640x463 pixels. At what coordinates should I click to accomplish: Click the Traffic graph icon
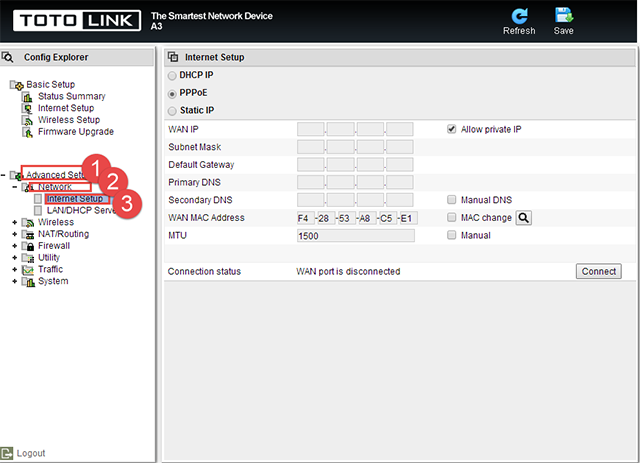point(28,270)
